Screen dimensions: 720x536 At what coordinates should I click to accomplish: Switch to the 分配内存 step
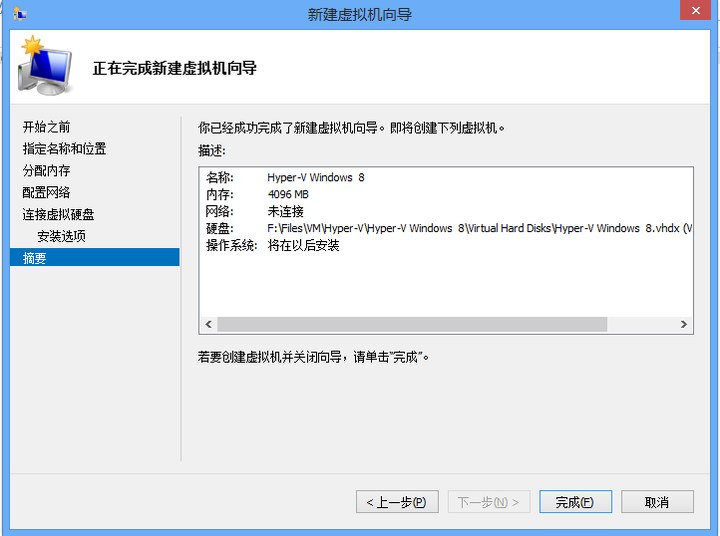pyautogui.click(x=46, y=170)
